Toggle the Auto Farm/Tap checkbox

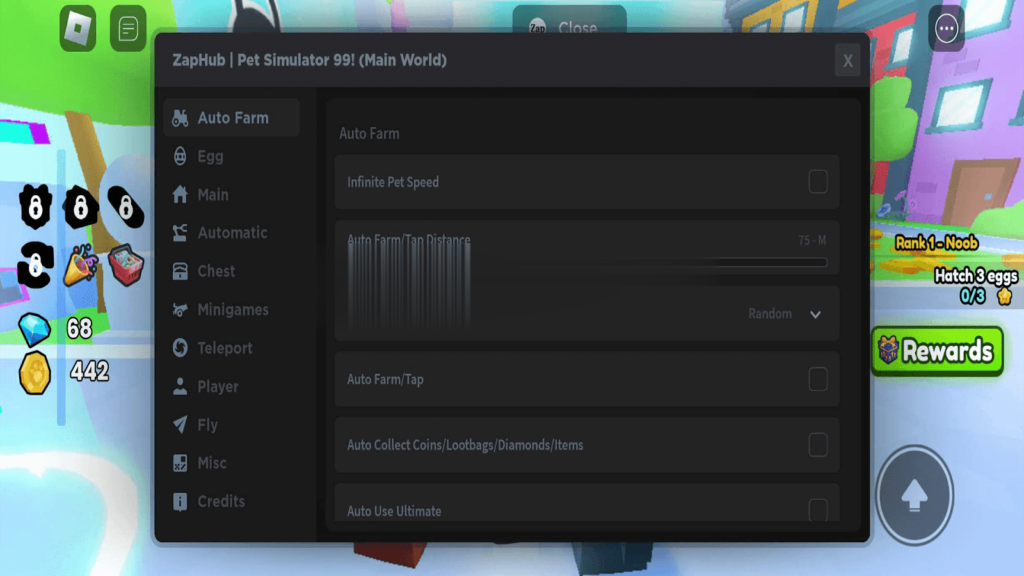(817, 379)
